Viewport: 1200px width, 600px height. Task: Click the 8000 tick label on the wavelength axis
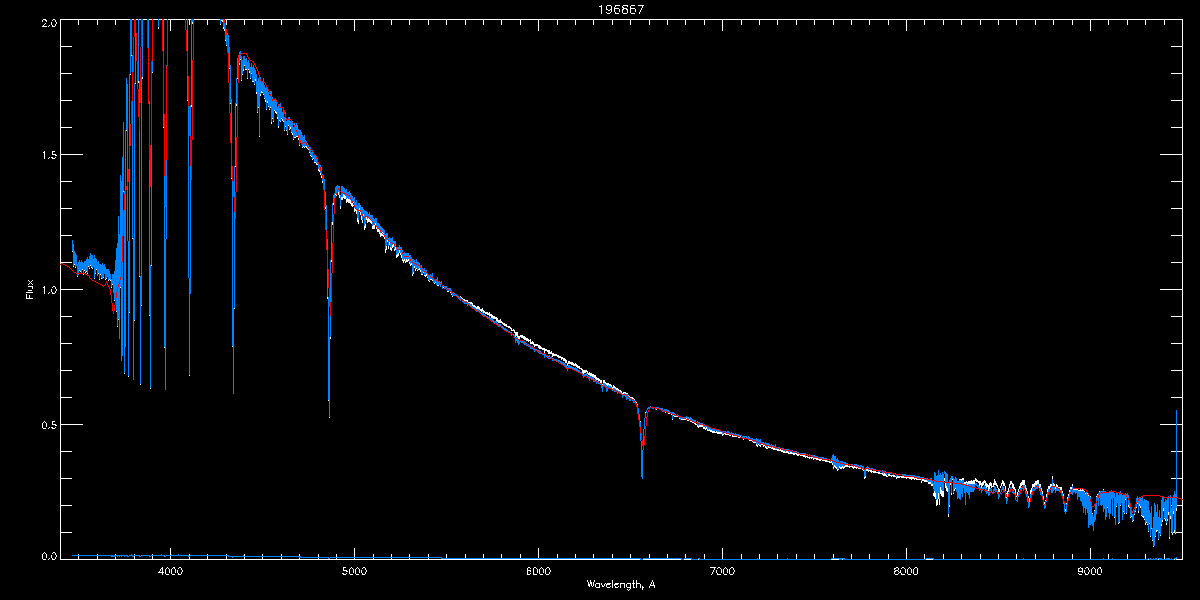click(x=906, y=572)
